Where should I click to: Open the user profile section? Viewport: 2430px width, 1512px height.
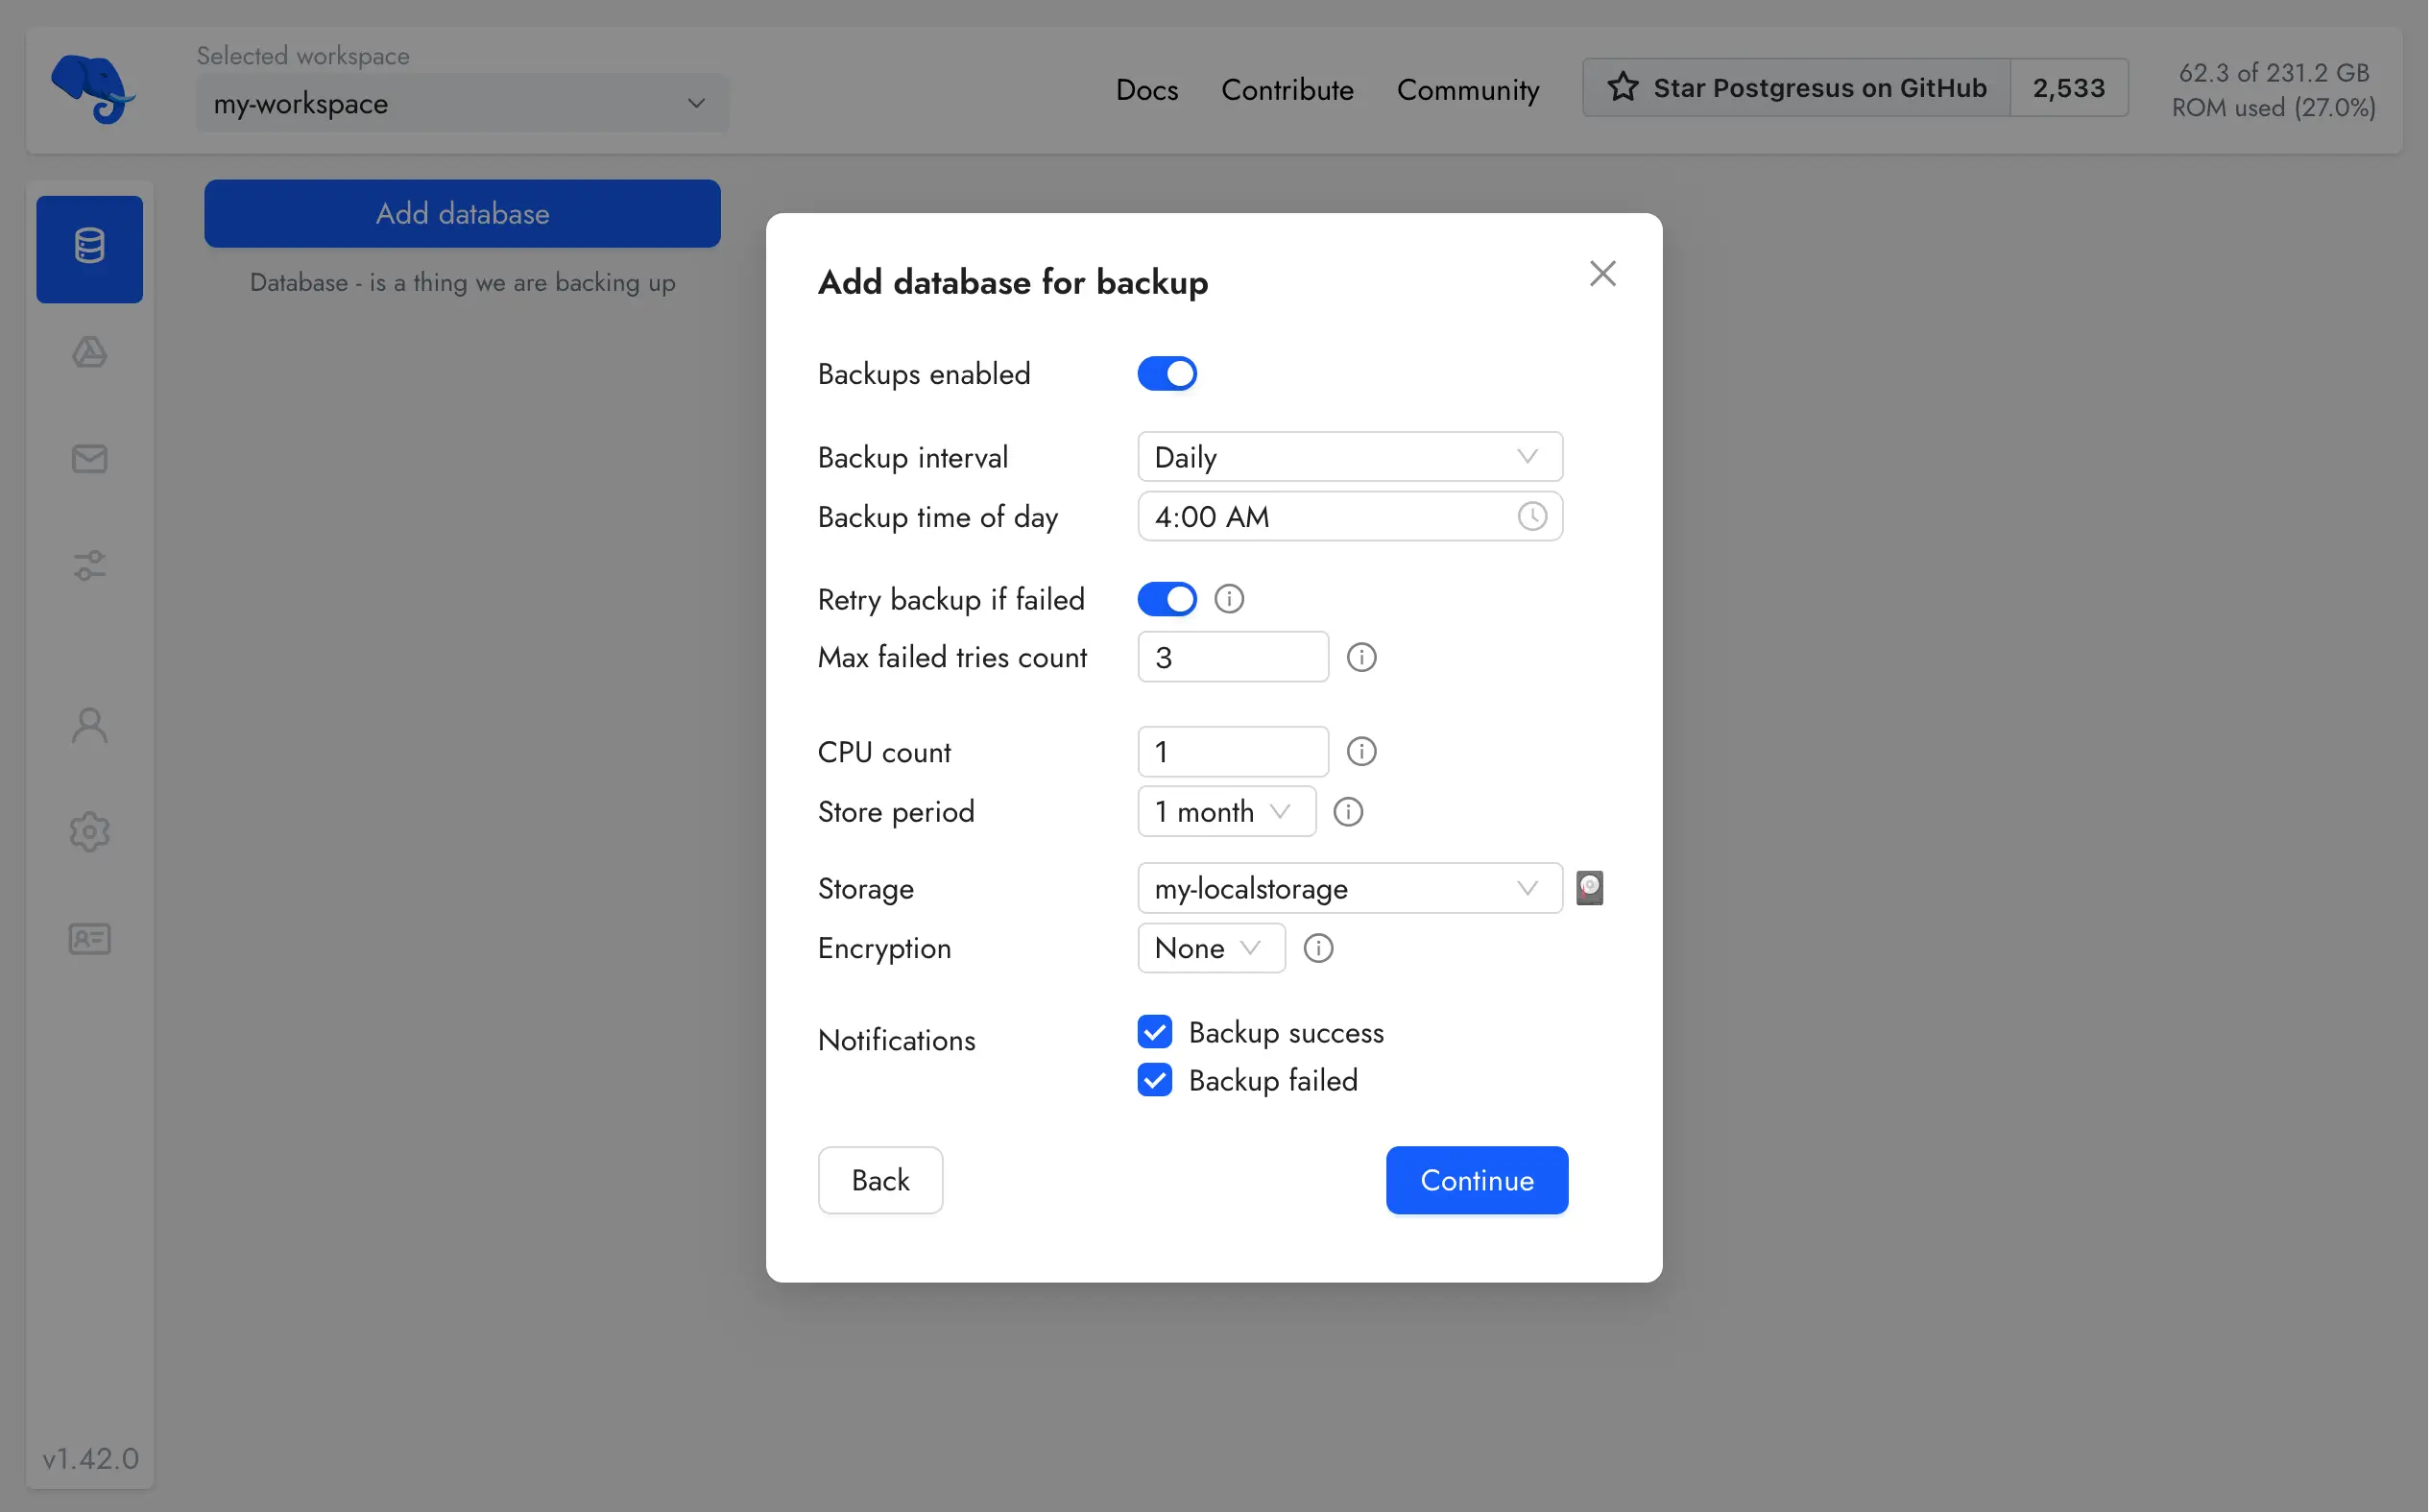click(x=89, y=724)
